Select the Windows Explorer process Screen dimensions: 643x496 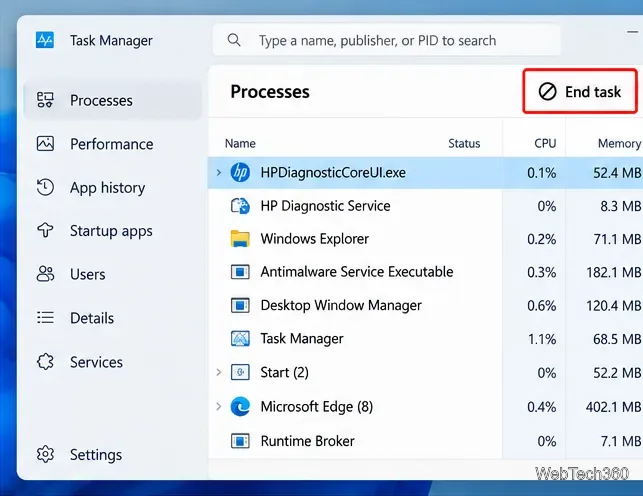pos(425,239)
